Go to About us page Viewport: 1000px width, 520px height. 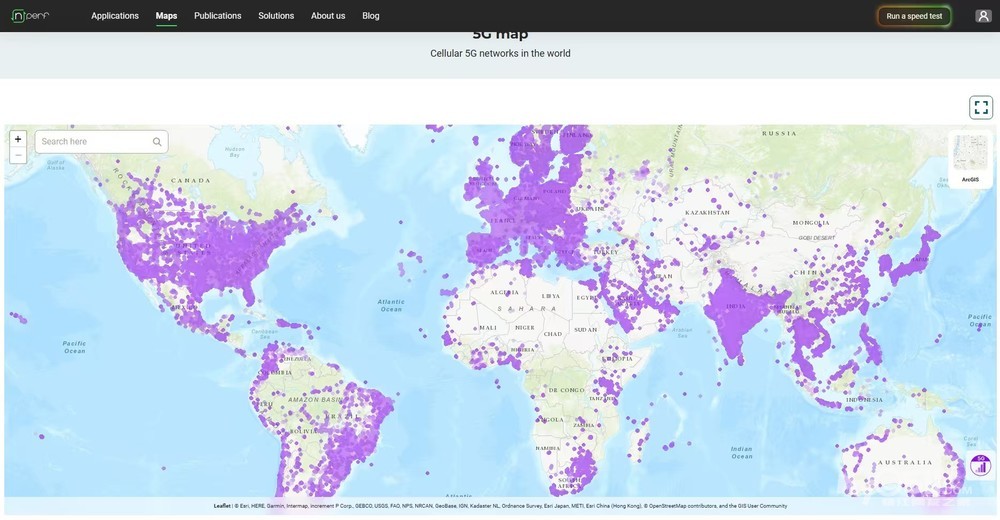328,16
